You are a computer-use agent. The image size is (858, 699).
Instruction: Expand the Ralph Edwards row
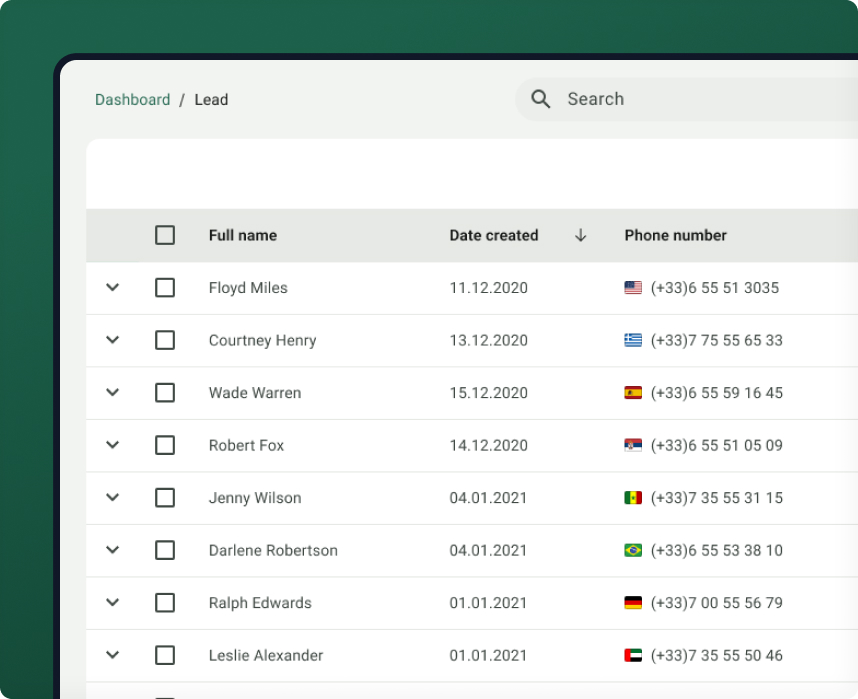pyautogui.click(x=113, y=602)
